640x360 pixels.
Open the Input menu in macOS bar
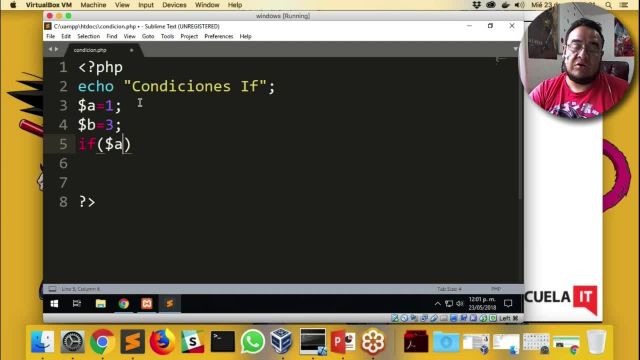tap(146, 5)
